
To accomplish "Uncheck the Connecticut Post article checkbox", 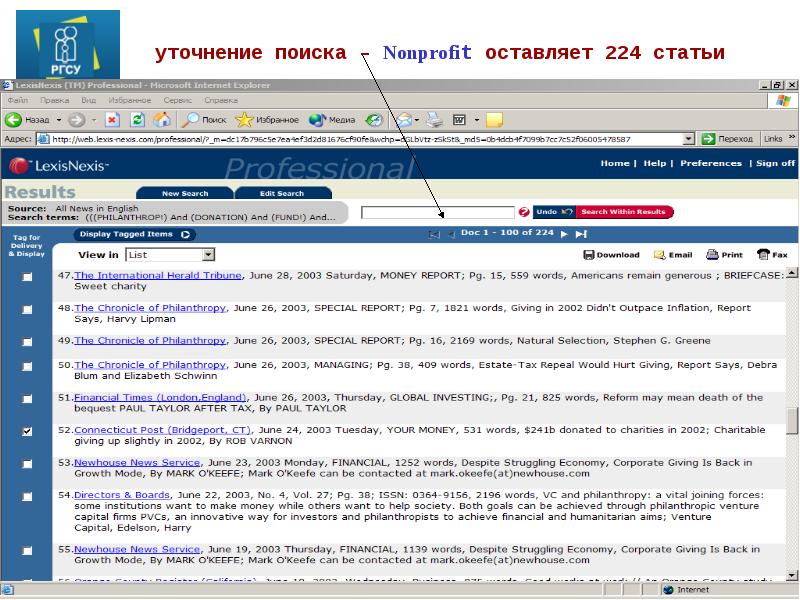I will 27,432.
